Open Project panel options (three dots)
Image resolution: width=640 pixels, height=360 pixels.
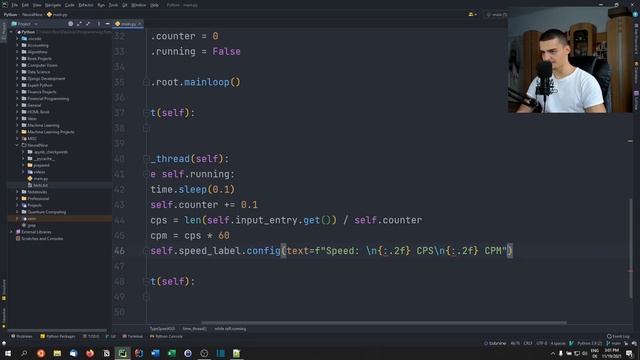point(99,24)
